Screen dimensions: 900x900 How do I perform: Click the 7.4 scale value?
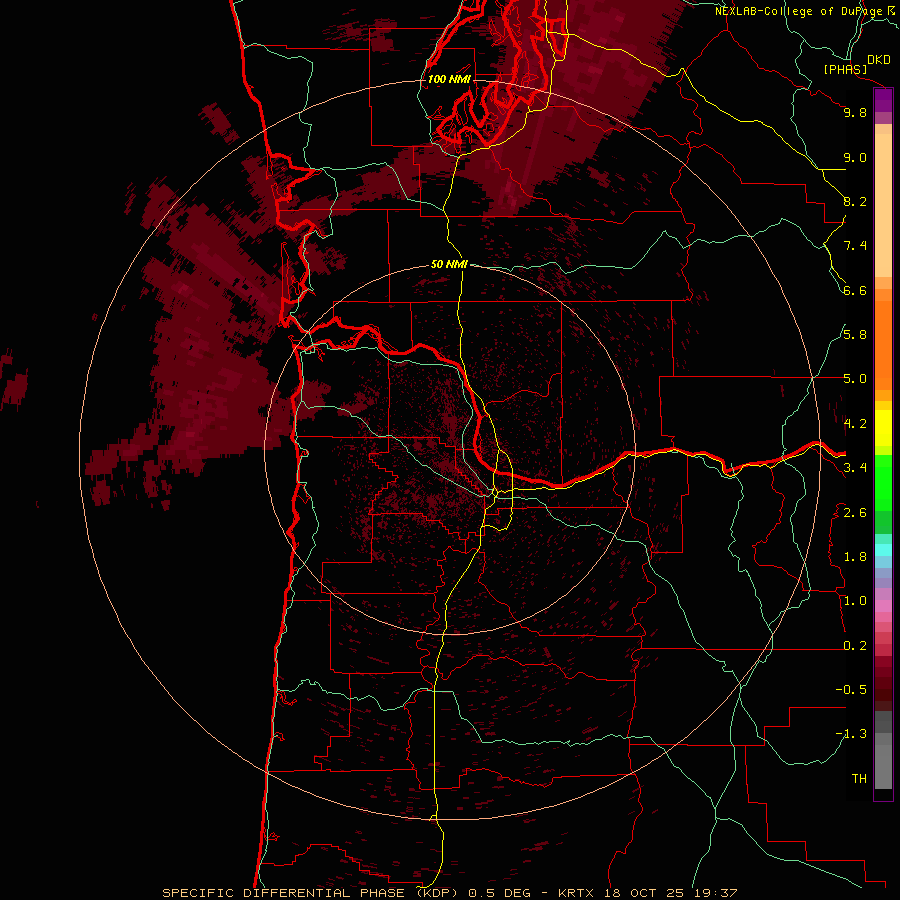point(855,246)
